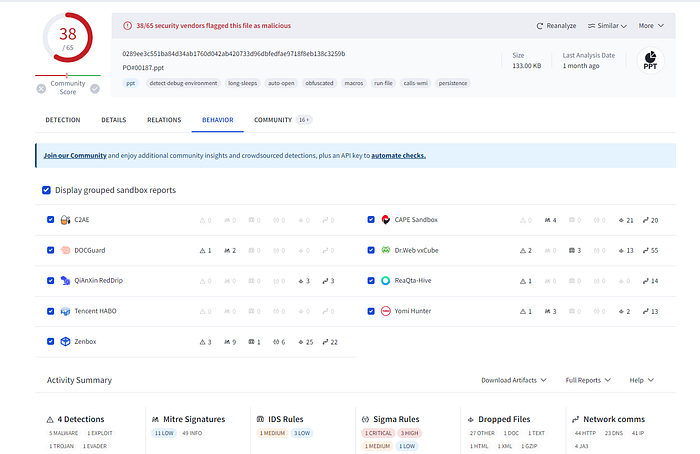This screenshot has width=700, height=454.
Task: Select the Behavior tab
Action: point(218,120)
